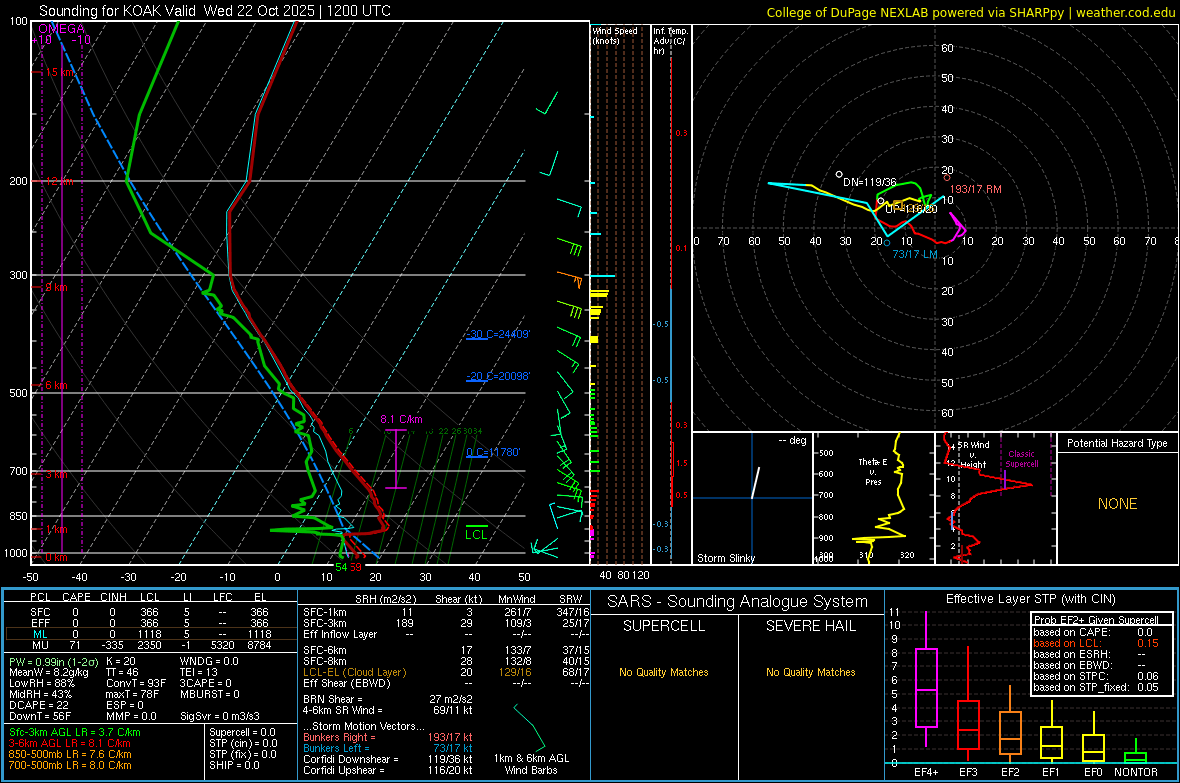This screenshot has width=1180, height=783.
Task: Click the 'SHIP = 0.0' parameter
Action: (x=234, y=765)
